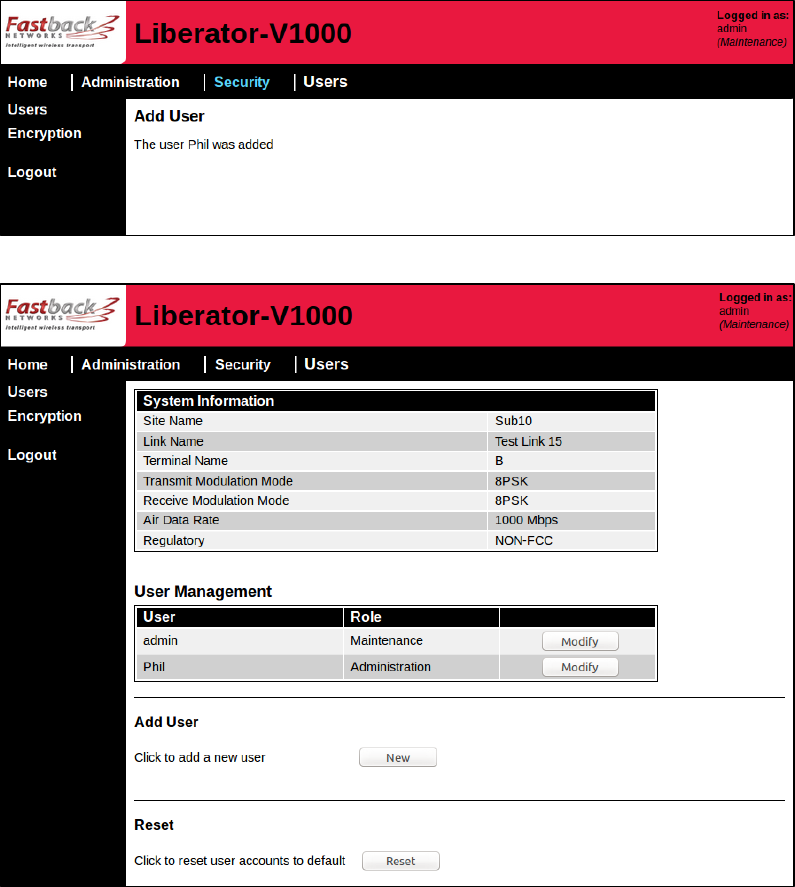Click the Transmit Modulation Mode label

click(218, 481)
